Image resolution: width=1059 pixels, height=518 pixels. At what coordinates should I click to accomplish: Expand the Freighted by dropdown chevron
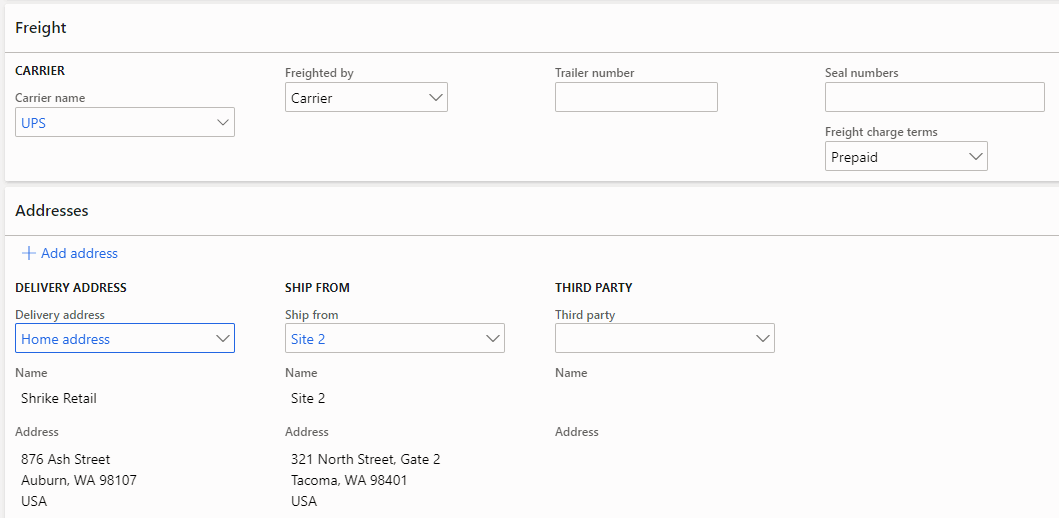point(435,97)
